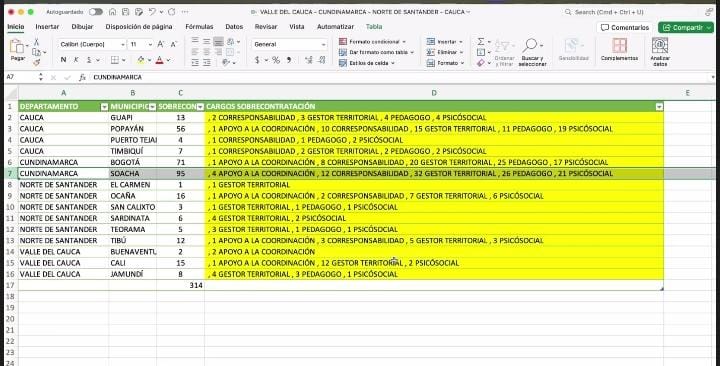Image resolution: width=720 pixels, height=366 pixels.
Task: Toggle underline S formatting
Action: click(x=89, y=60)
